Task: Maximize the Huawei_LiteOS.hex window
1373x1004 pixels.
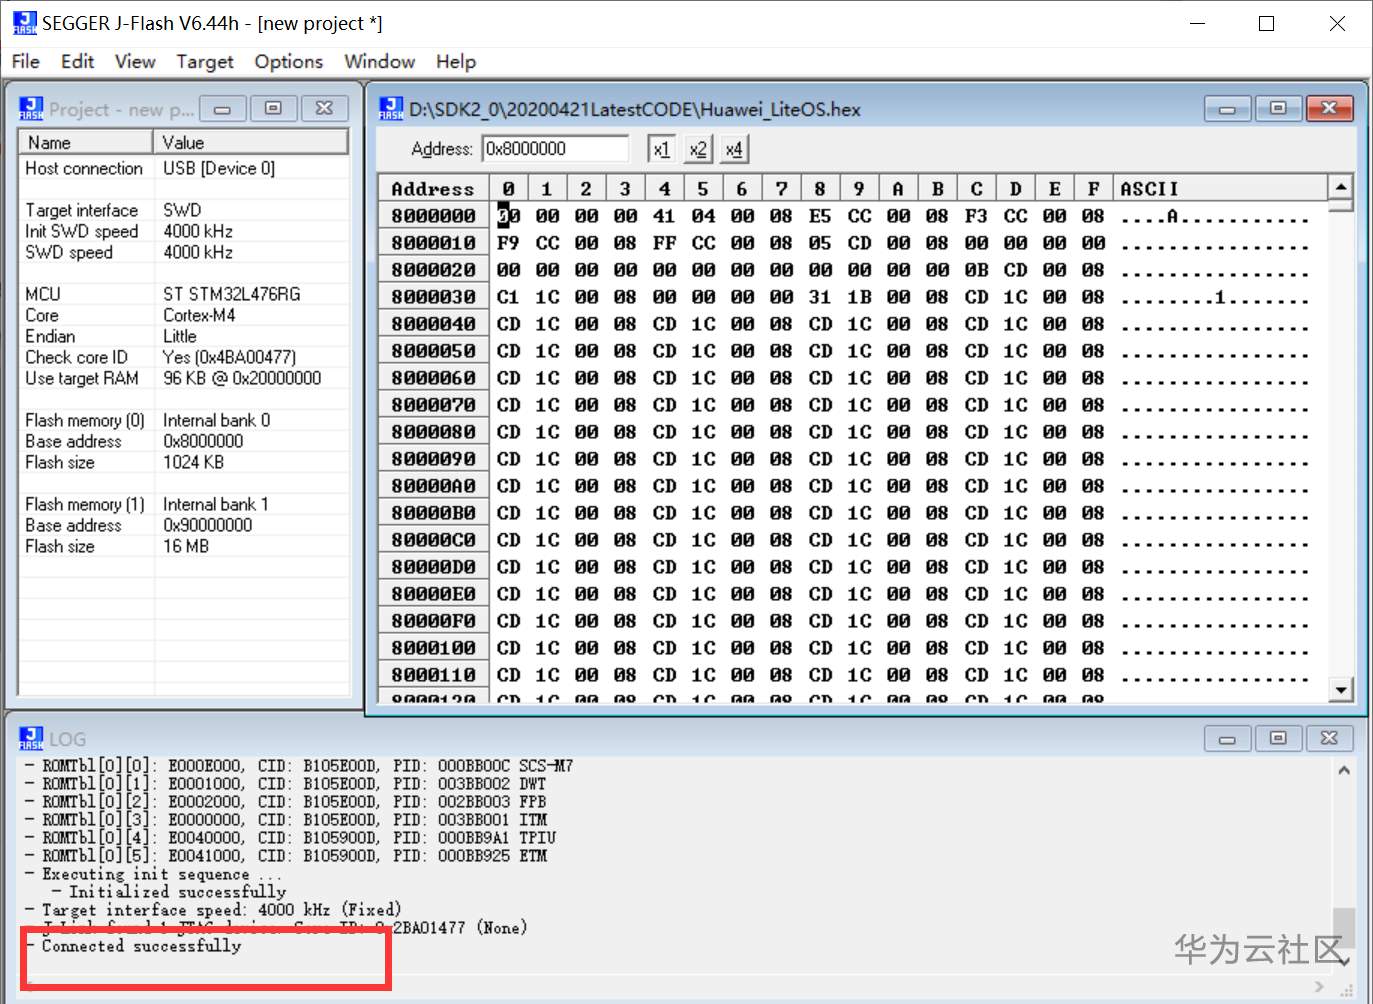Action: pyautogui.click(x=1278, y=108)
